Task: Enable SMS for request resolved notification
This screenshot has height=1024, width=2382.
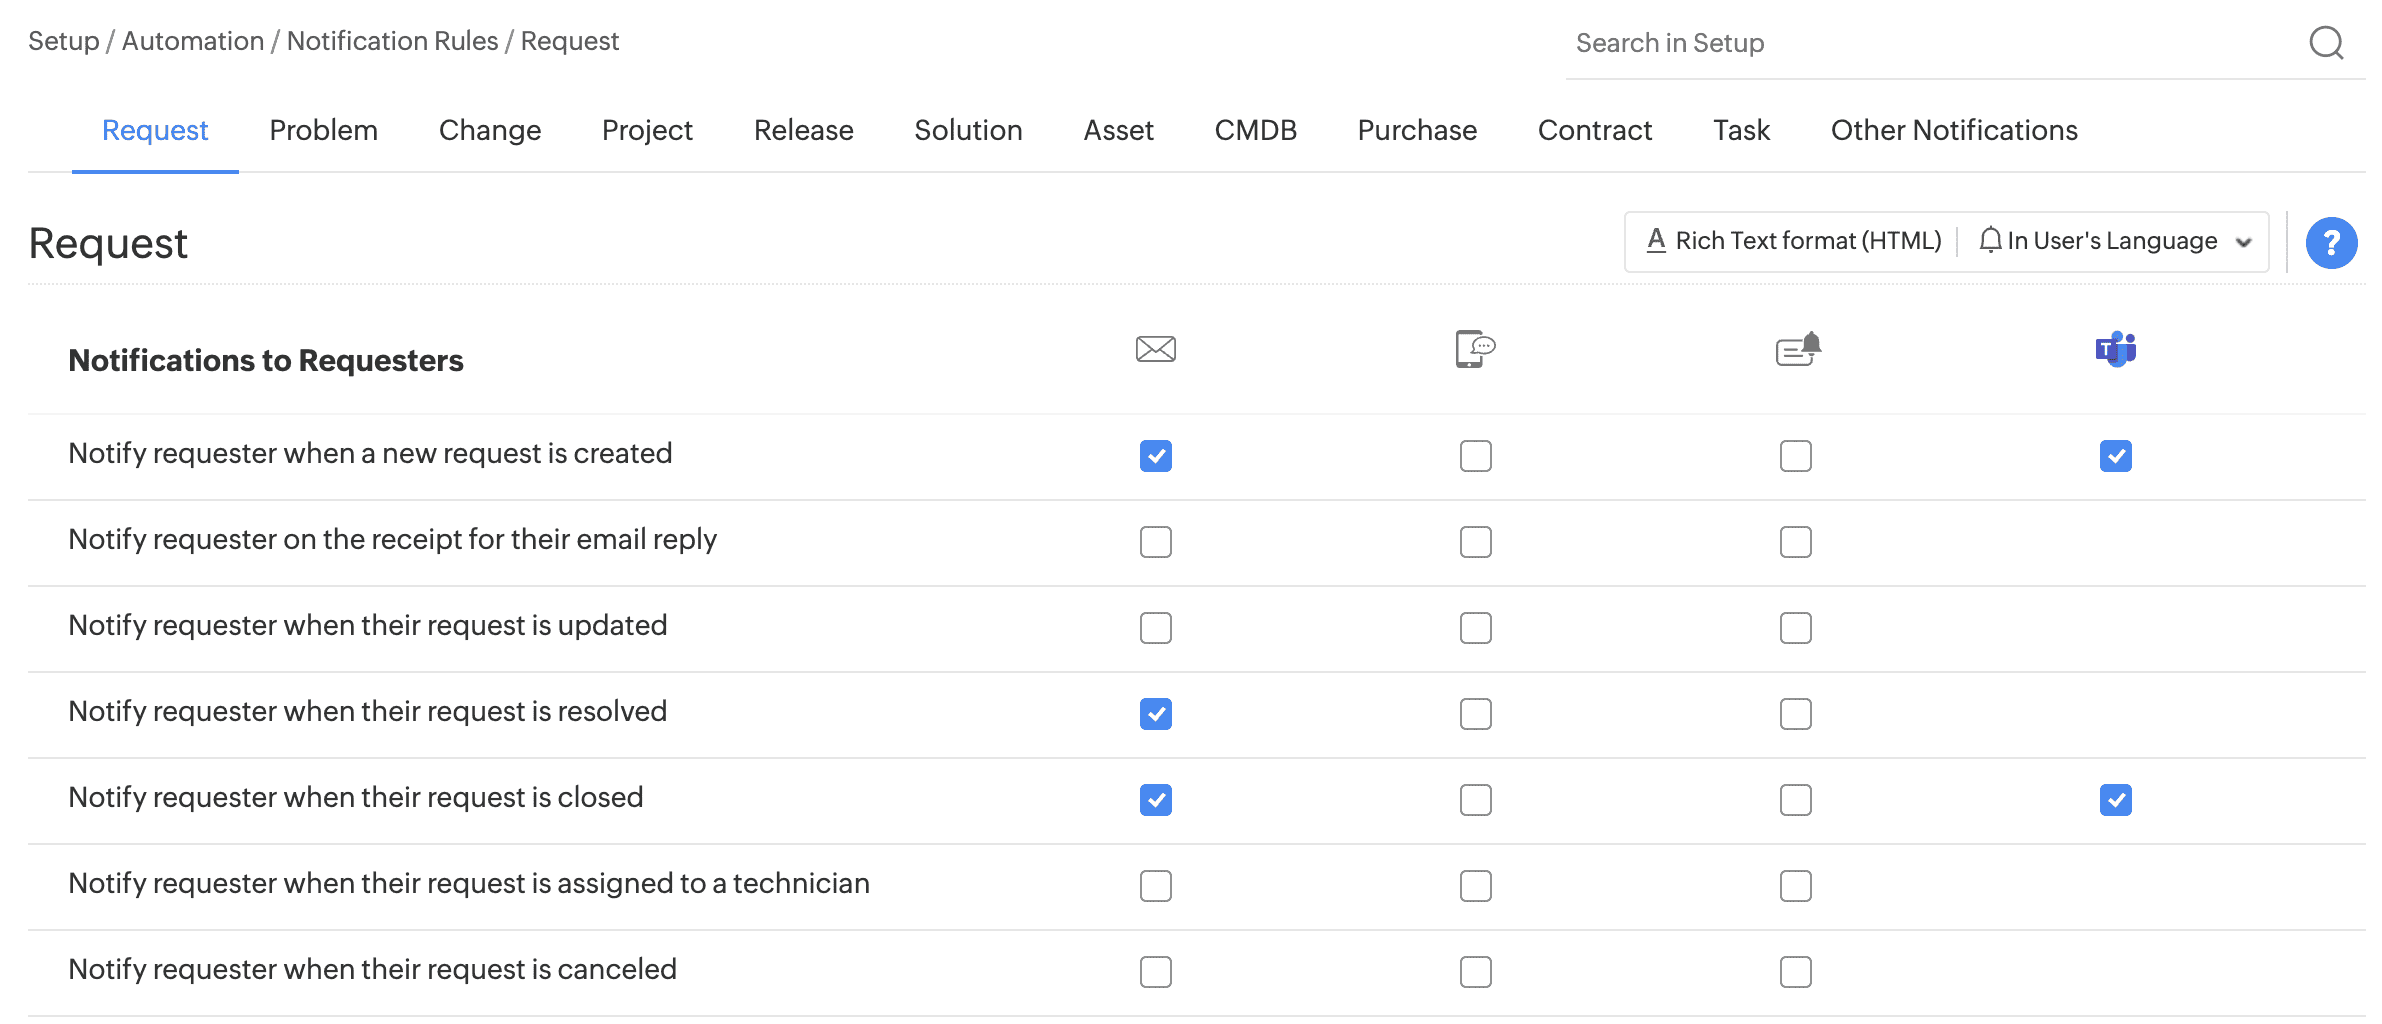Action: 1475,714
